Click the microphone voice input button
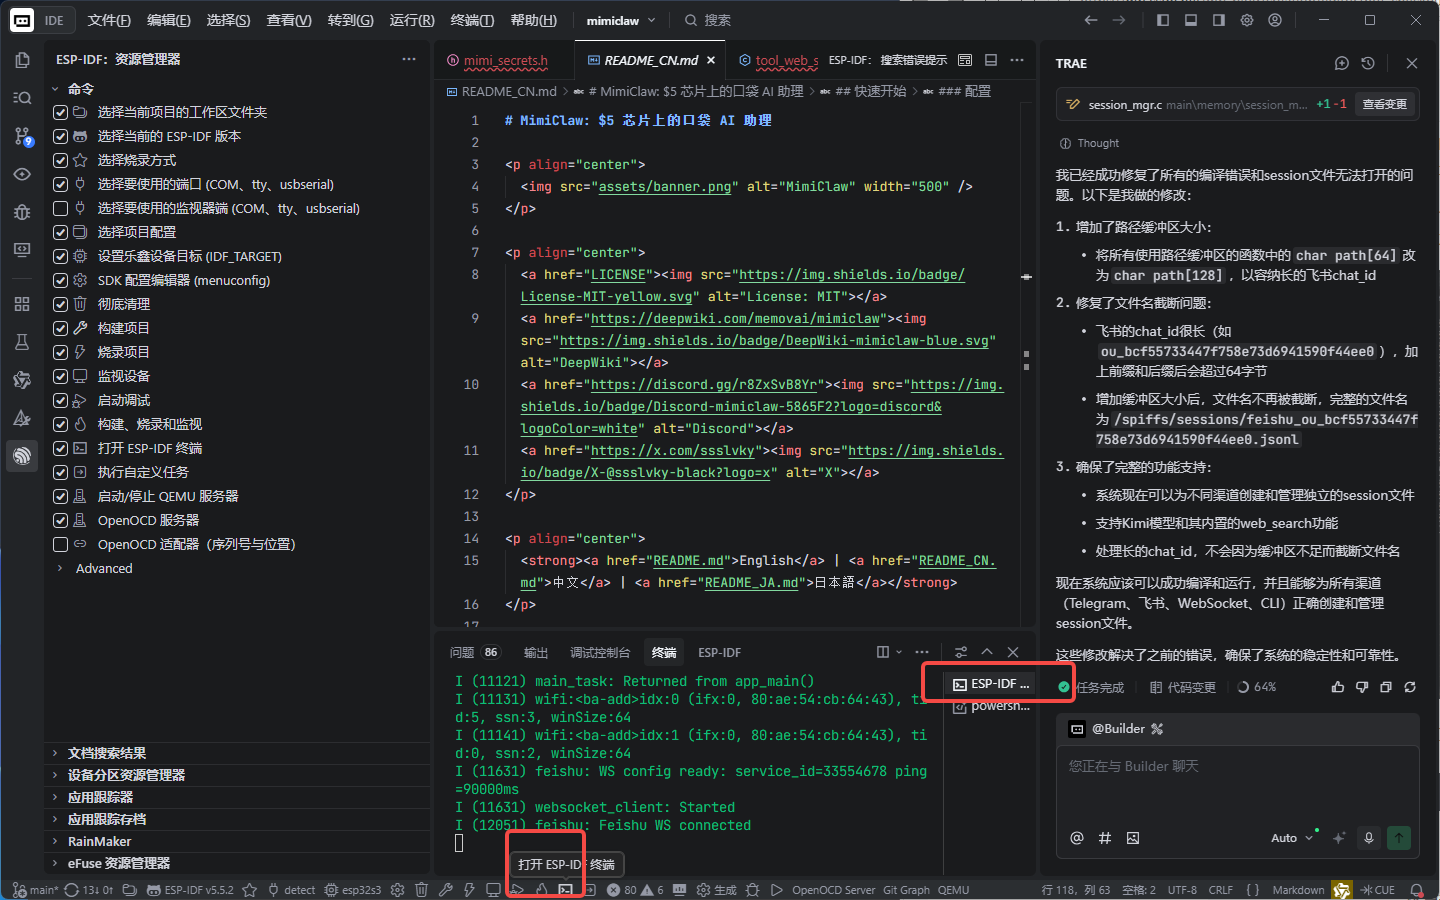The image size is (1440, 900). coord(1369,838)
